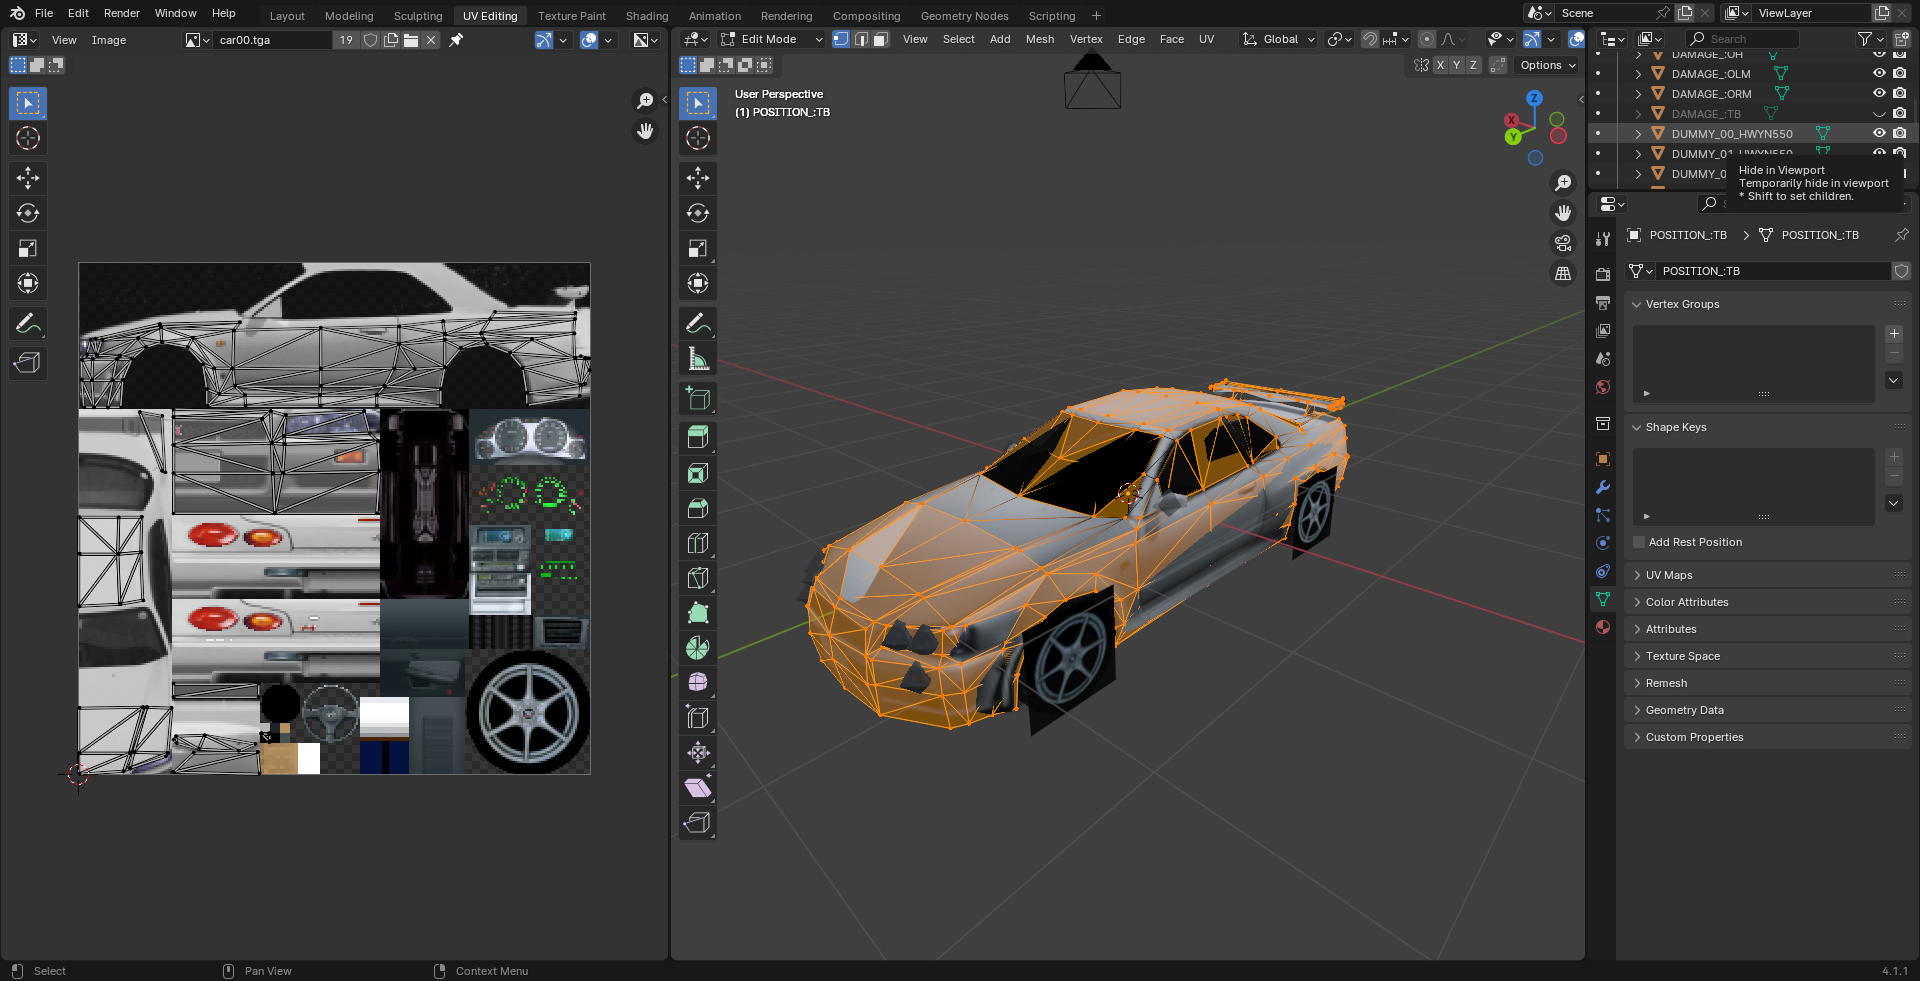Open the Global transform orientation dropdown
Screen dimensions: 1920x981
[x=1278, y=39]
